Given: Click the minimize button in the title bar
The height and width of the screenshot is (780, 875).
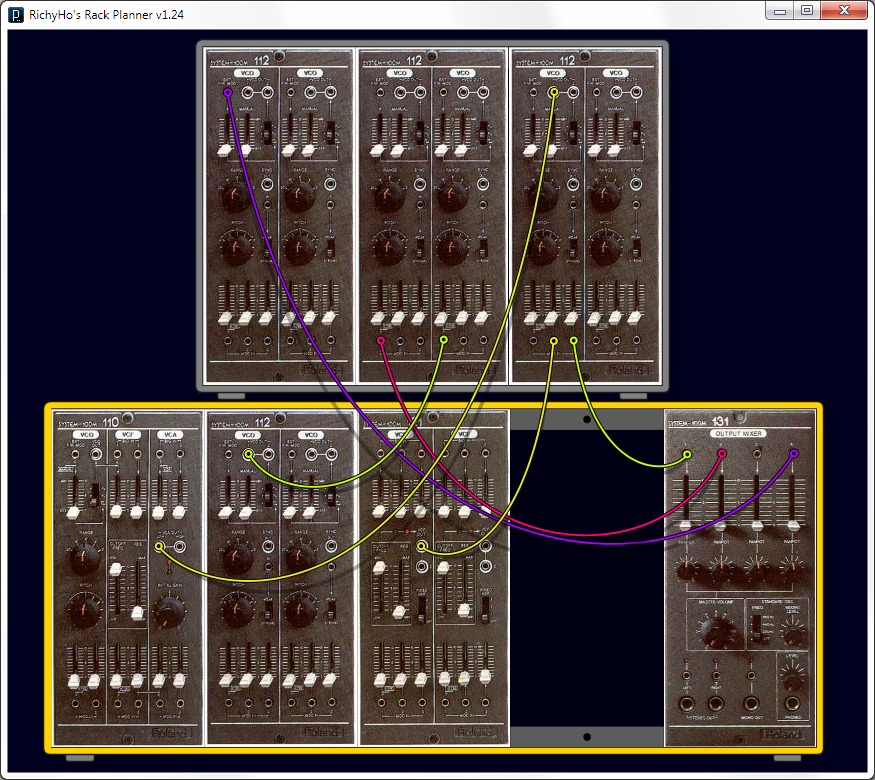Looking at the screenshot, I should pos(779,10).
